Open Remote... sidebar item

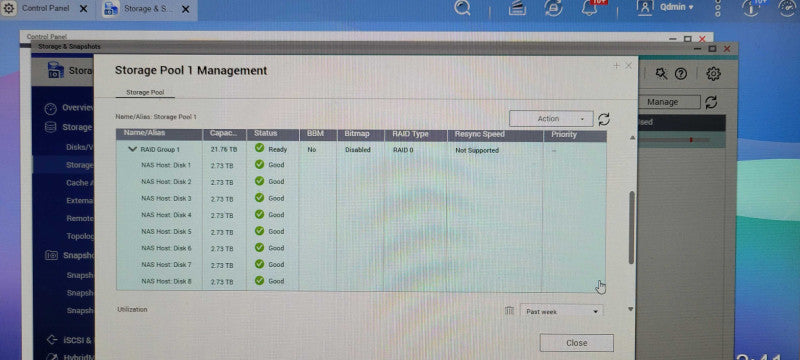(80, 218)
